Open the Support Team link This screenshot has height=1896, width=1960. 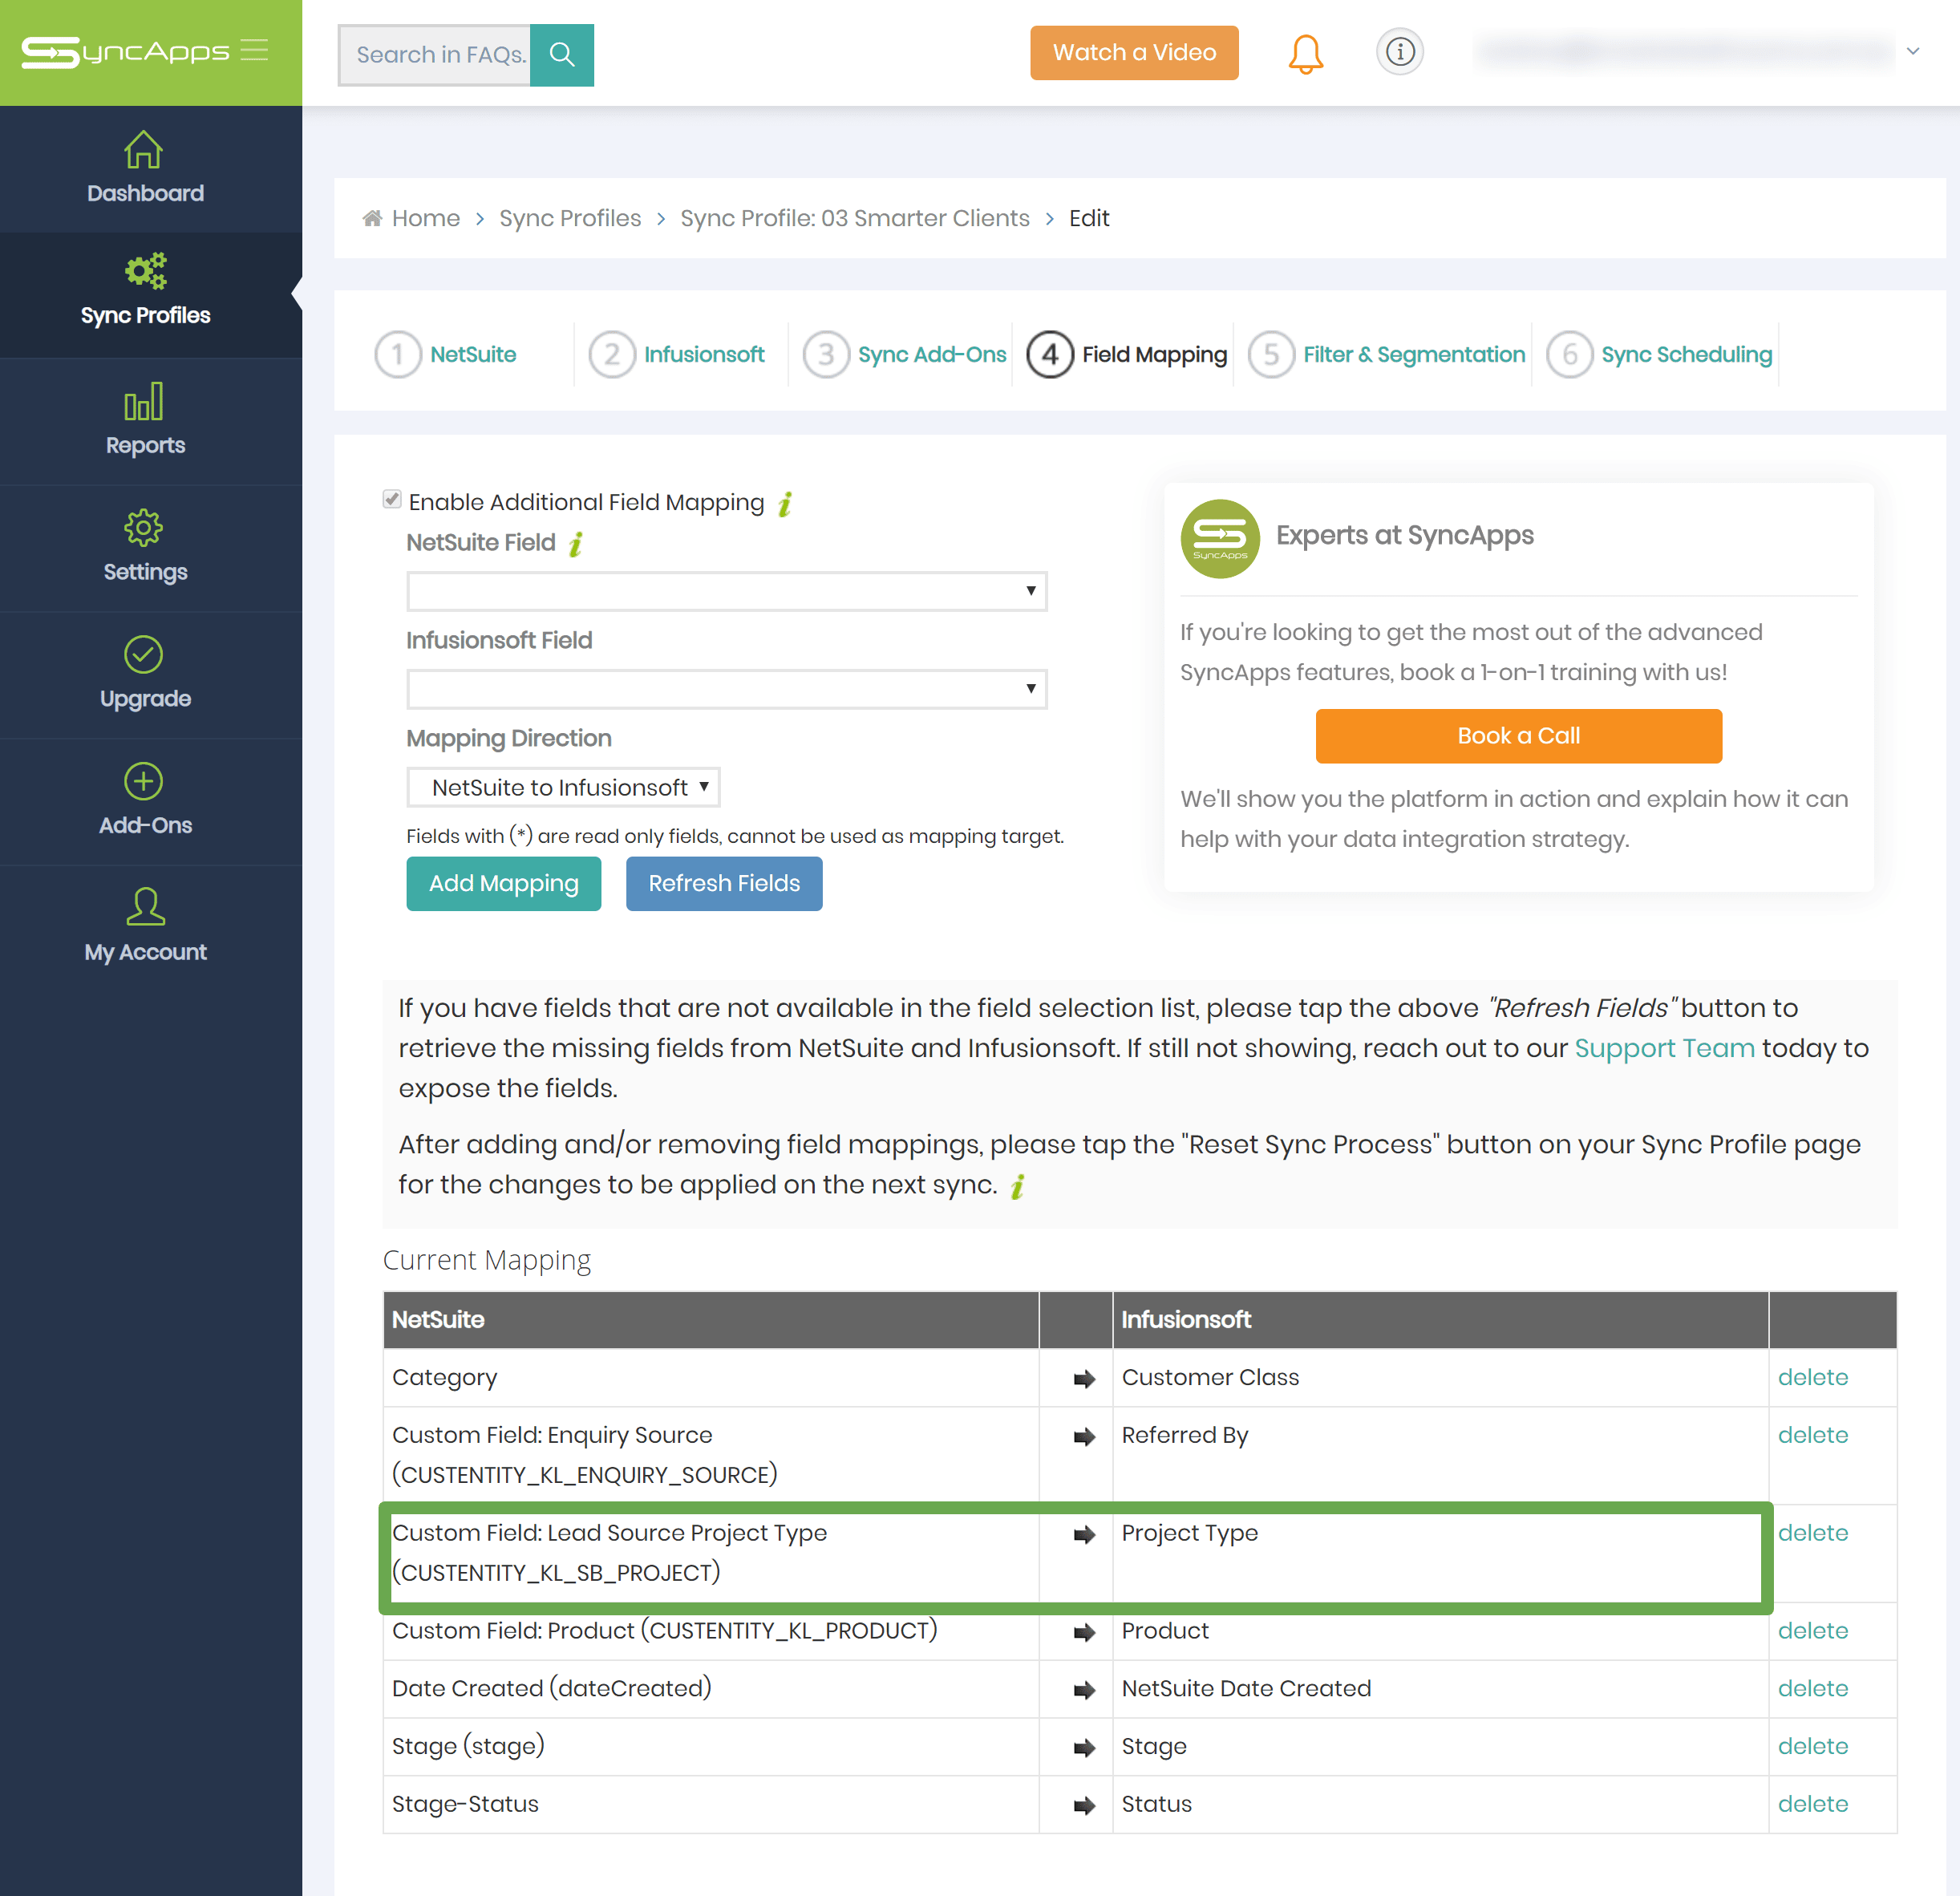coord(1664,1048)
